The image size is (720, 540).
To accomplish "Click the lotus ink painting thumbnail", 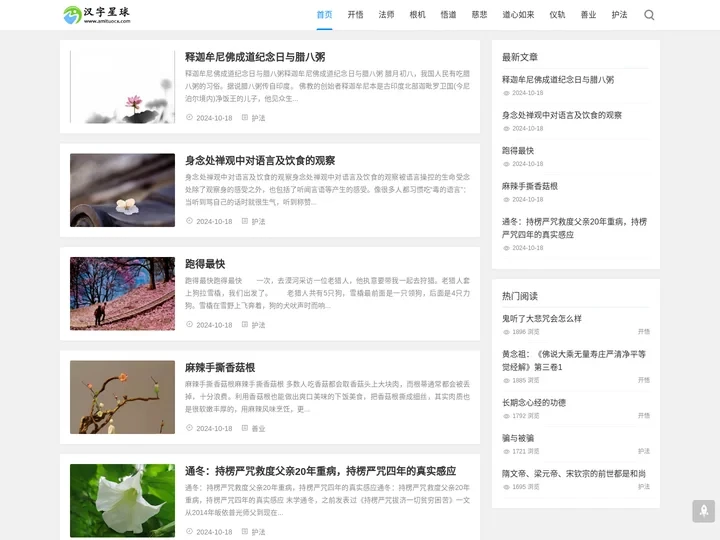I will pyautogui.click(x=122, y=87).
